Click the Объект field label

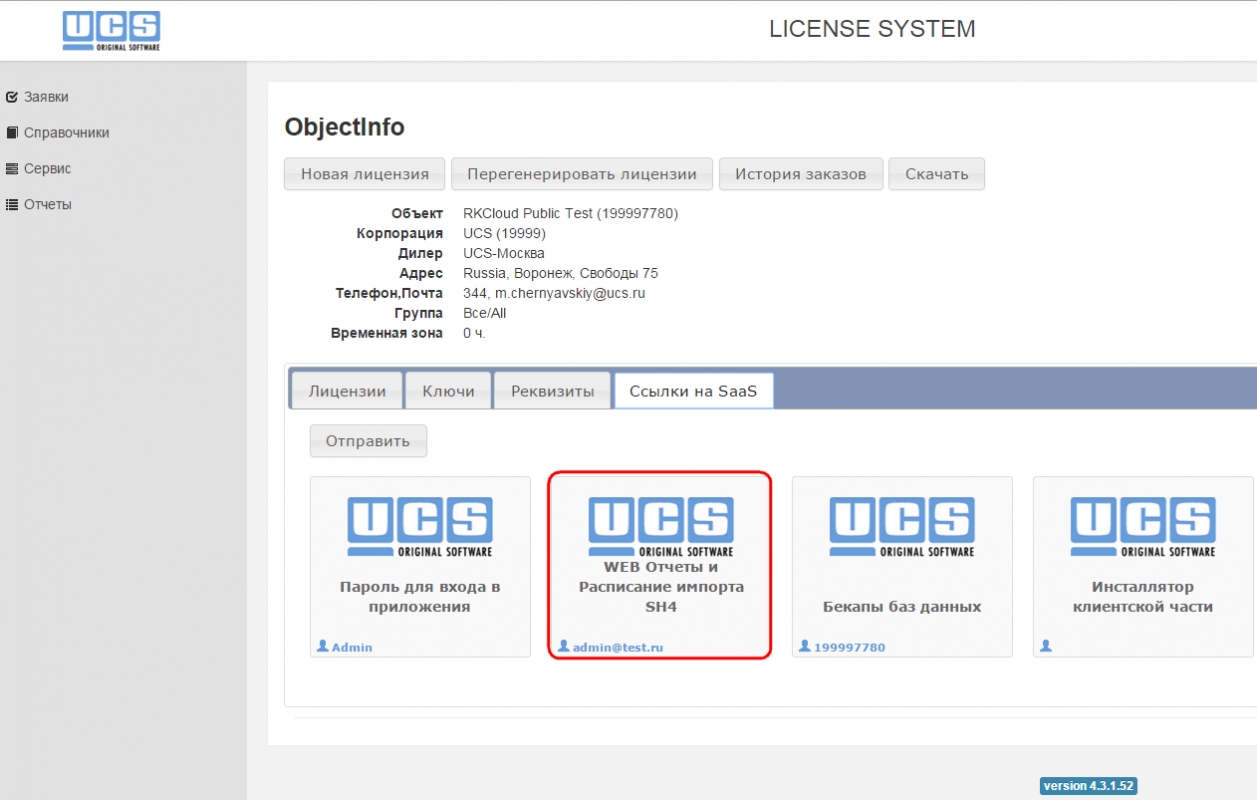point(417,213)
